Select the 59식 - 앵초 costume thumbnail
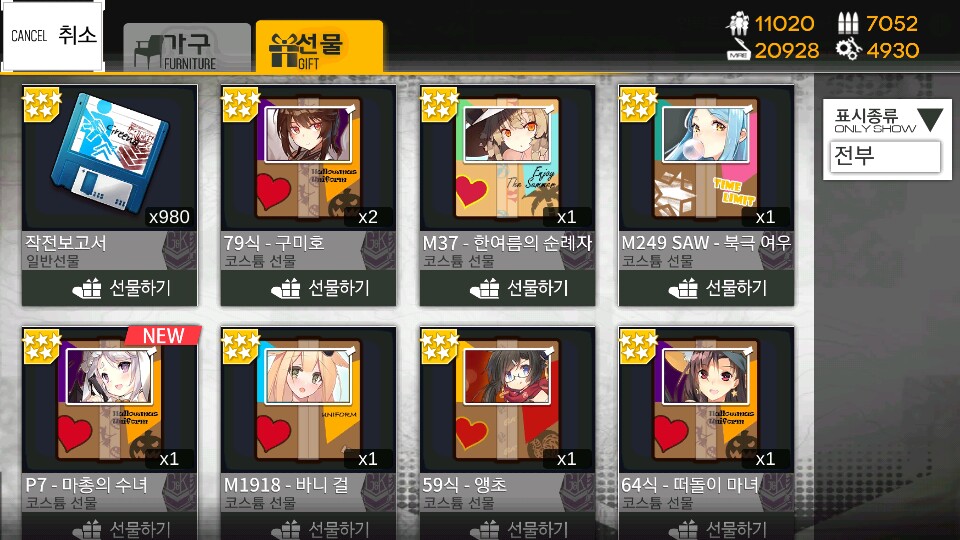The image size is (960, 540). [x=507, y=400]
